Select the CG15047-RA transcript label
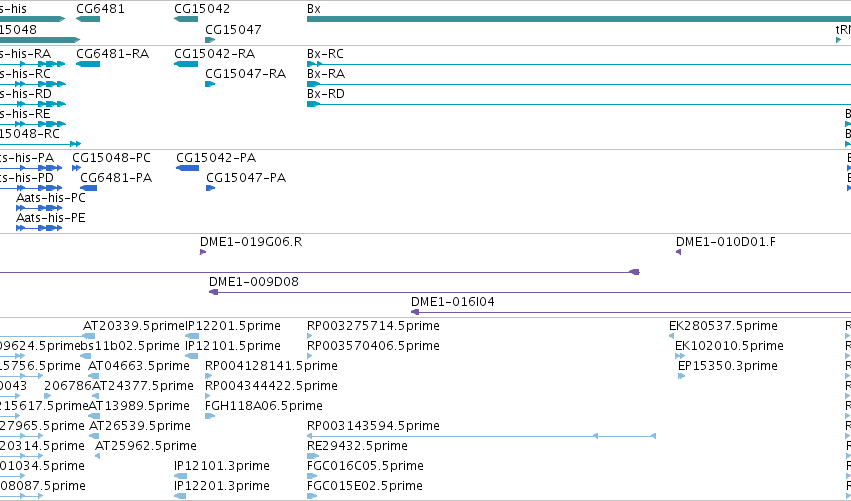This screenshot has height=501, width=851. [x=245, y=73]
